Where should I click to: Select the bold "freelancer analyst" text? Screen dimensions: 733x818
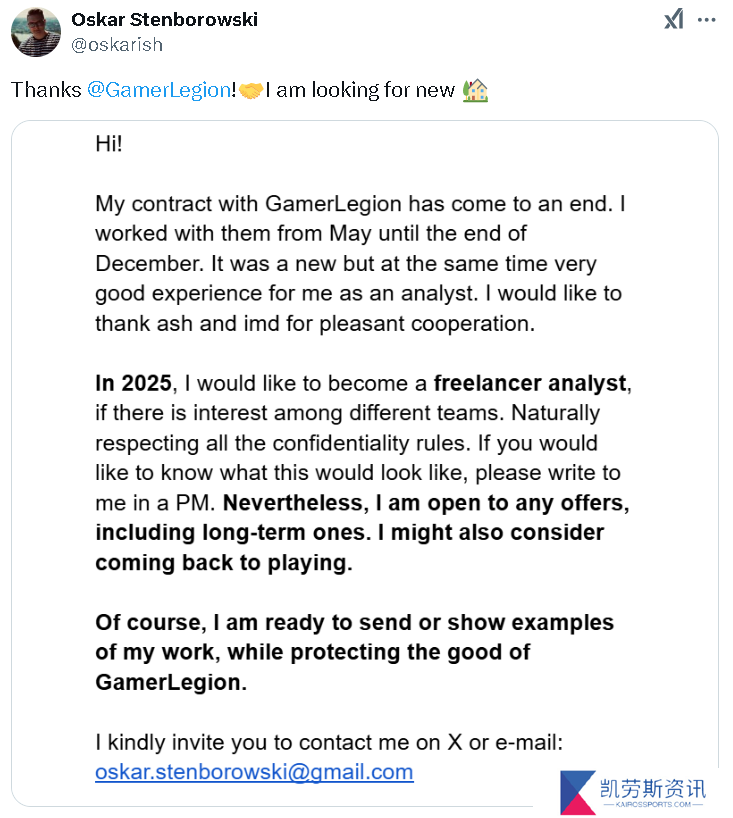click(530, 383)
